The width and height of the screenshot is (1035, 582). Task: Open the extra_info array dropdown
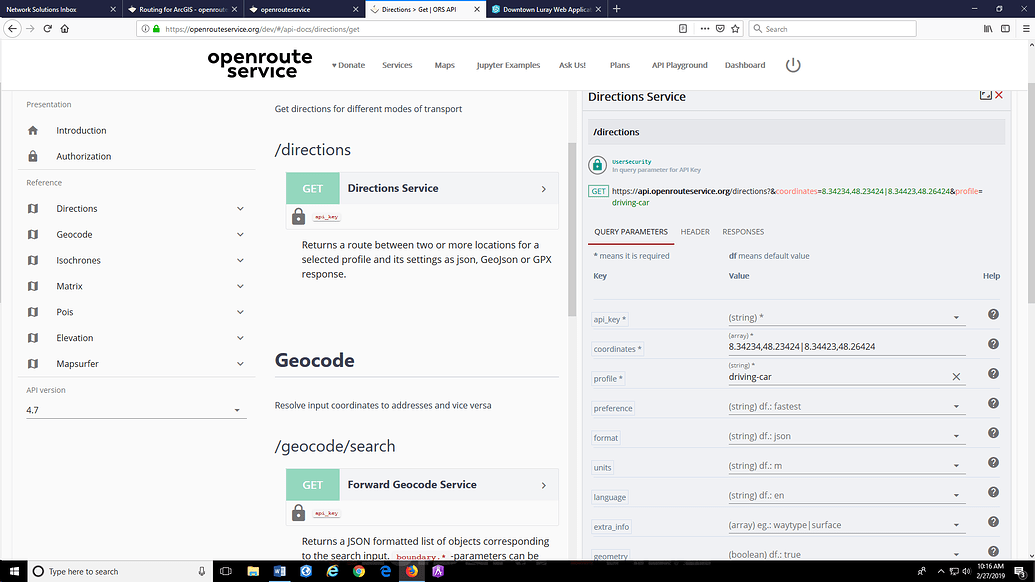click(x=846, y=525)
